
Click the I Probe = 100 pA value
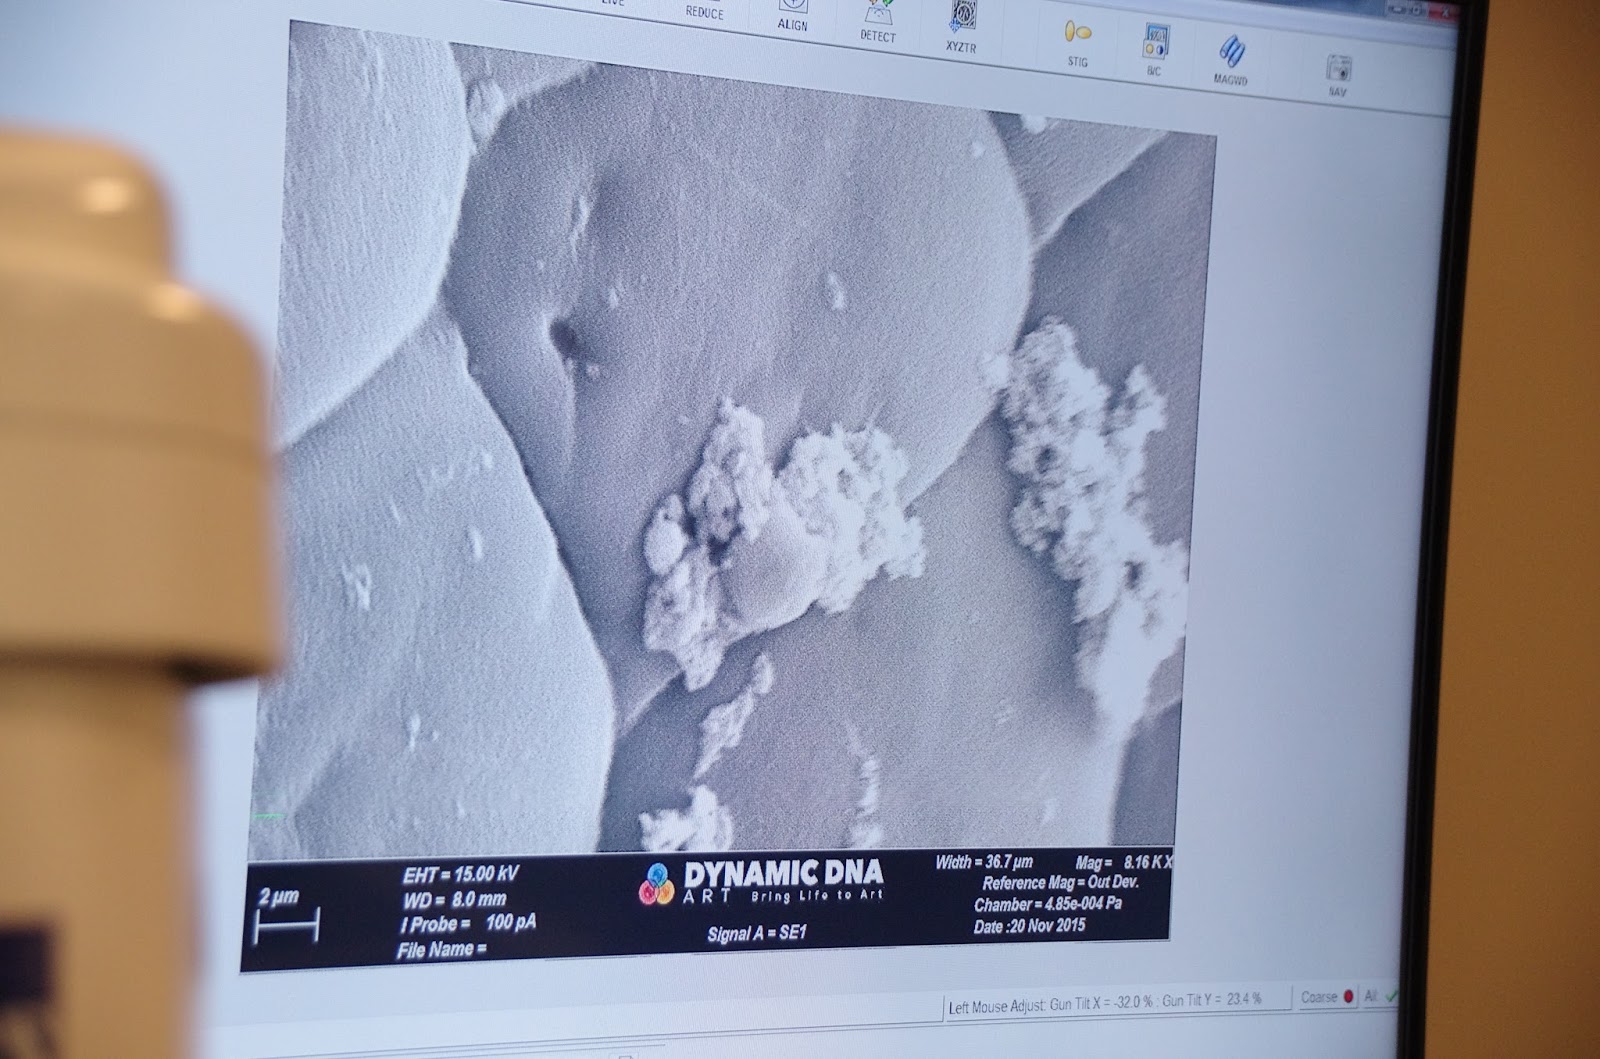pos(466,923)
